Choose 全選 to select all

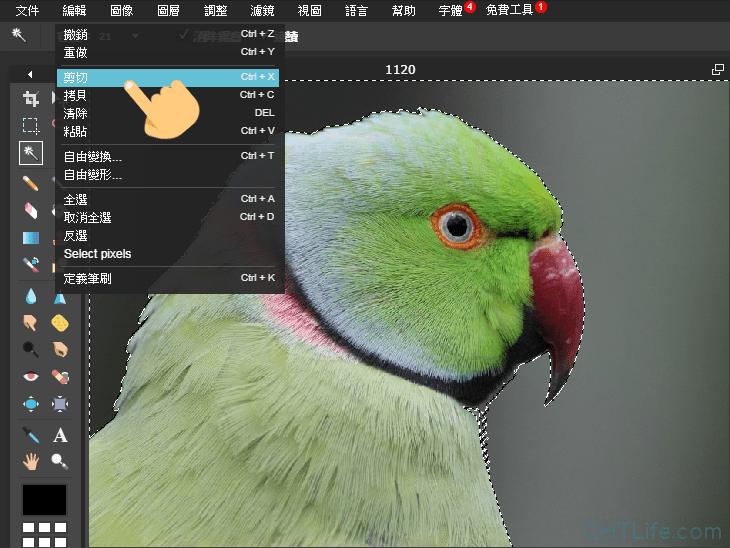(x=168, y=199)
